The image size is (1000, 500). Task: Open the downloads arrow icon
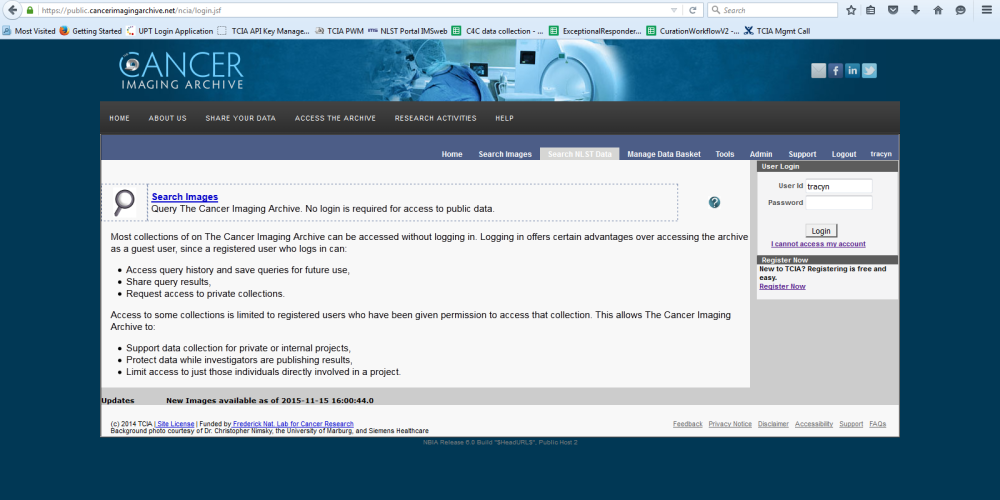916,10
